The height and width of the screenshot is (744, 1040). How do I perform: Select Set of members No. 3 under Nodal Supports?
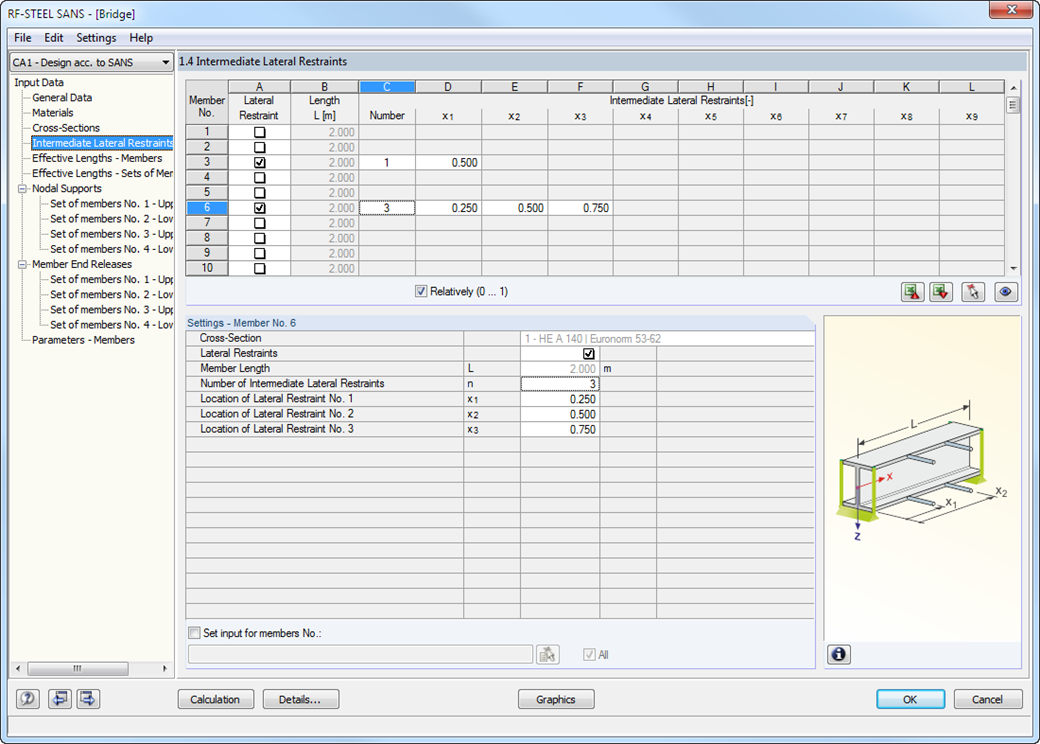point(111,234)
